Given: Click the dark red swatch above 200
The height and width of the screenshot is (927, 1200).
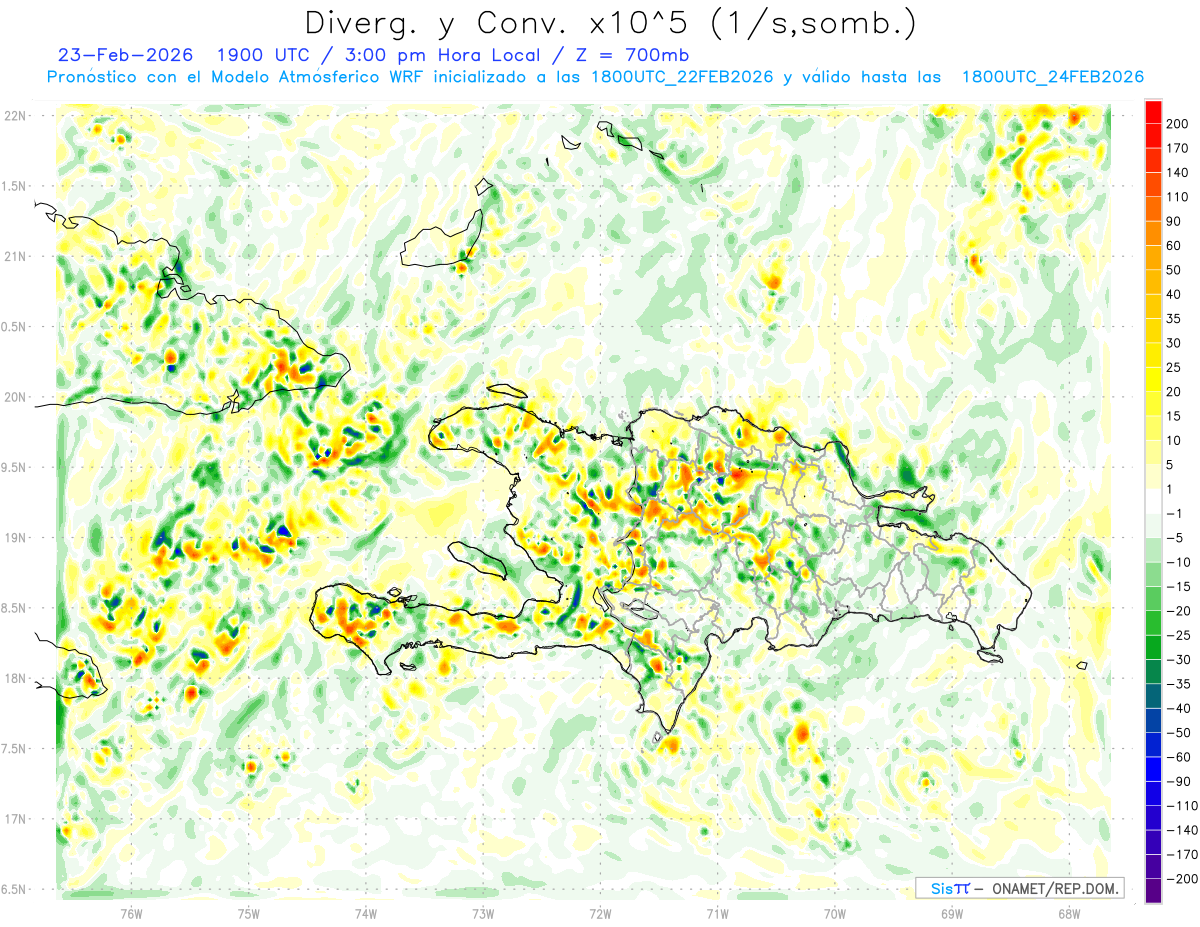Looking at the screenshot, I should (1153, 112).
